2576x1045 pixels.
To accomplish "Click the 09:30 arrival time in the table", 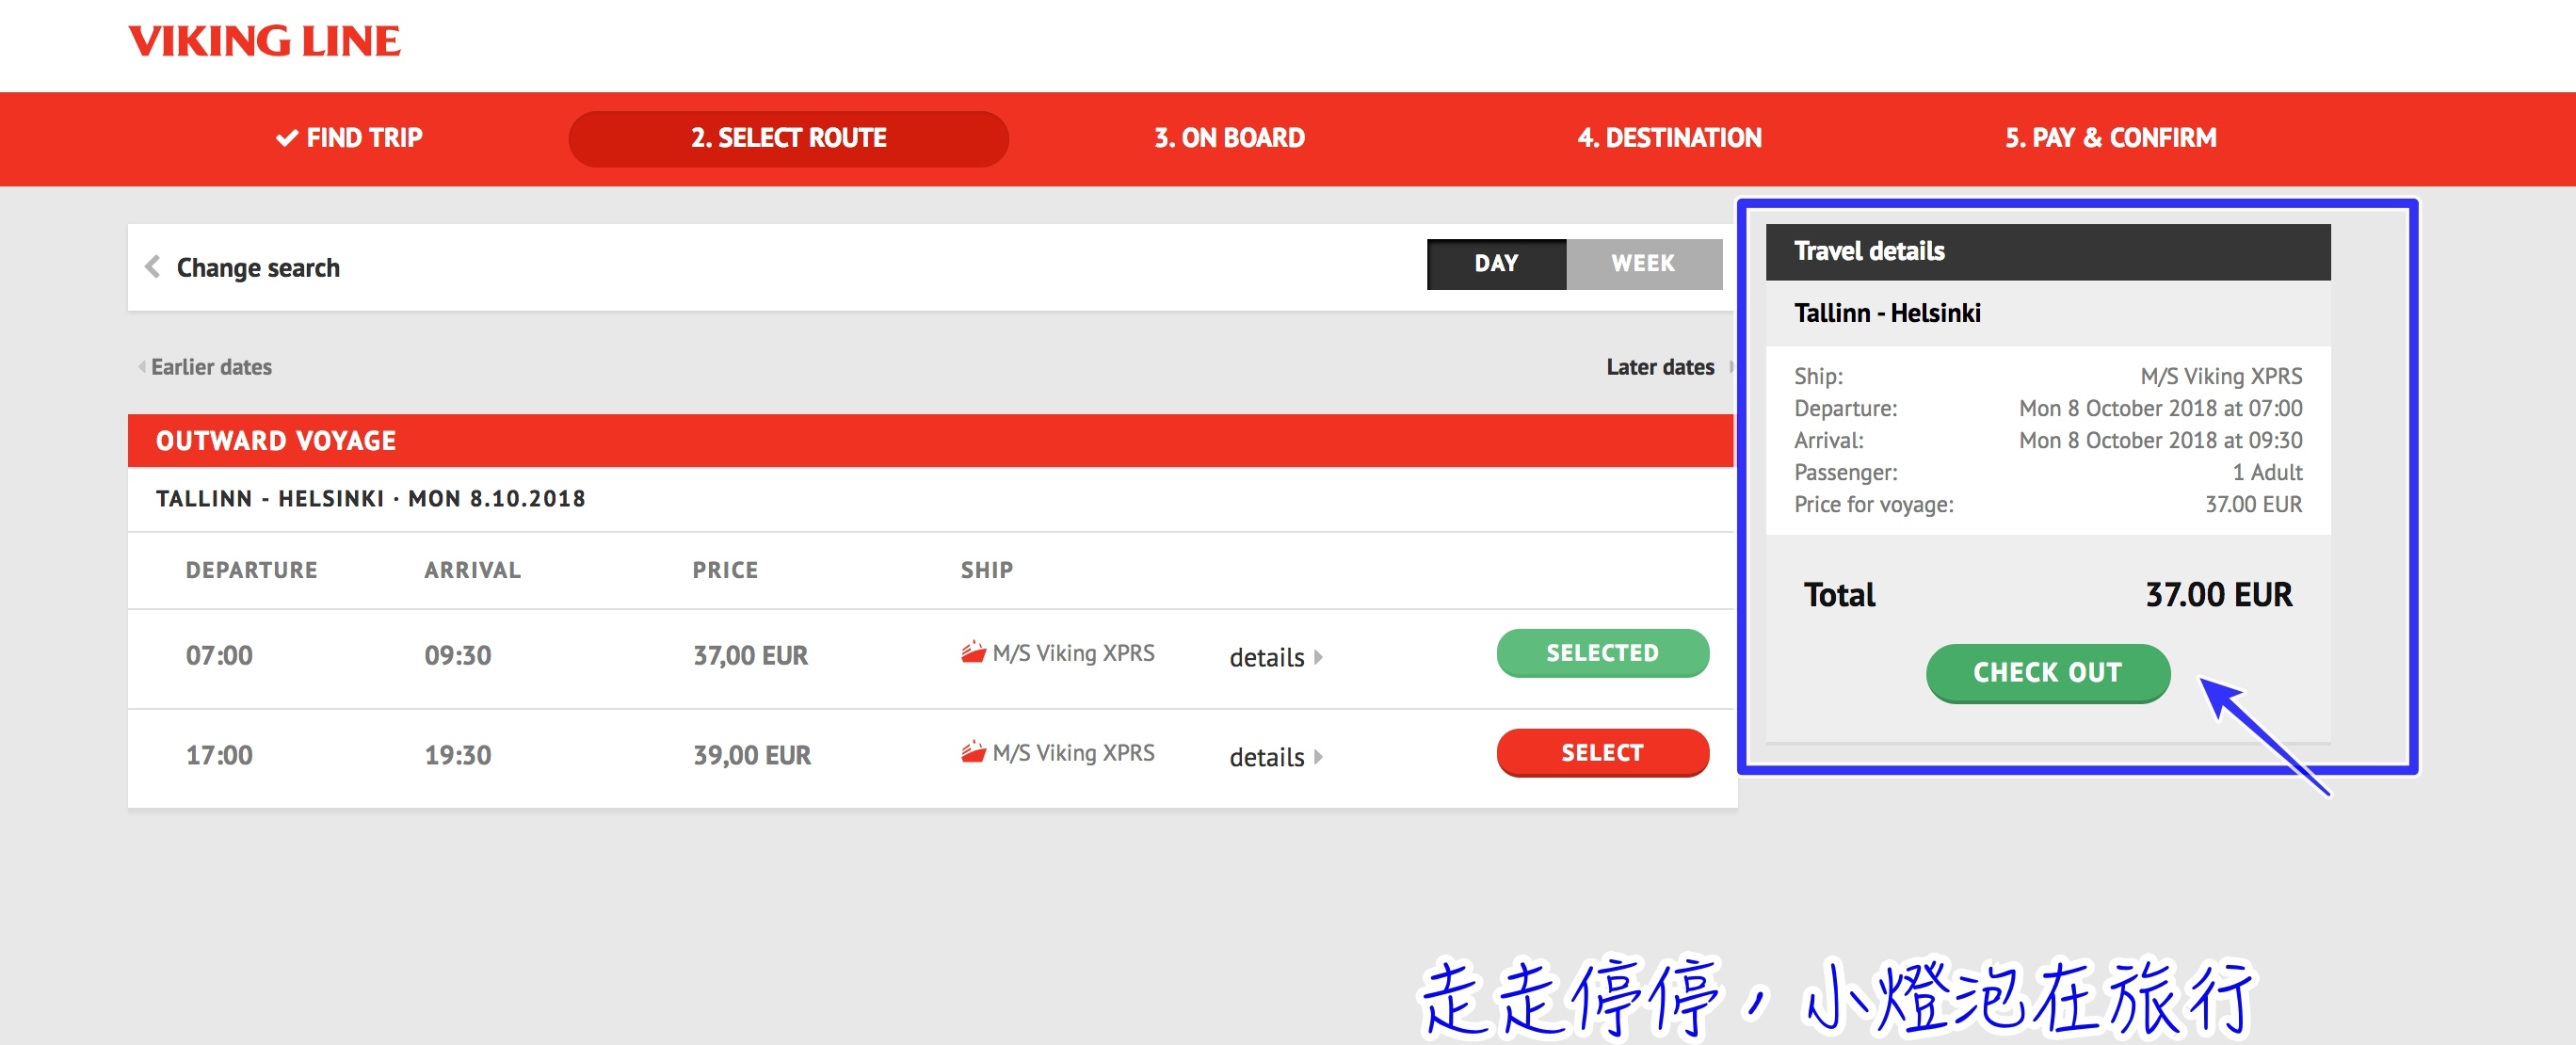I will [457, 656].
